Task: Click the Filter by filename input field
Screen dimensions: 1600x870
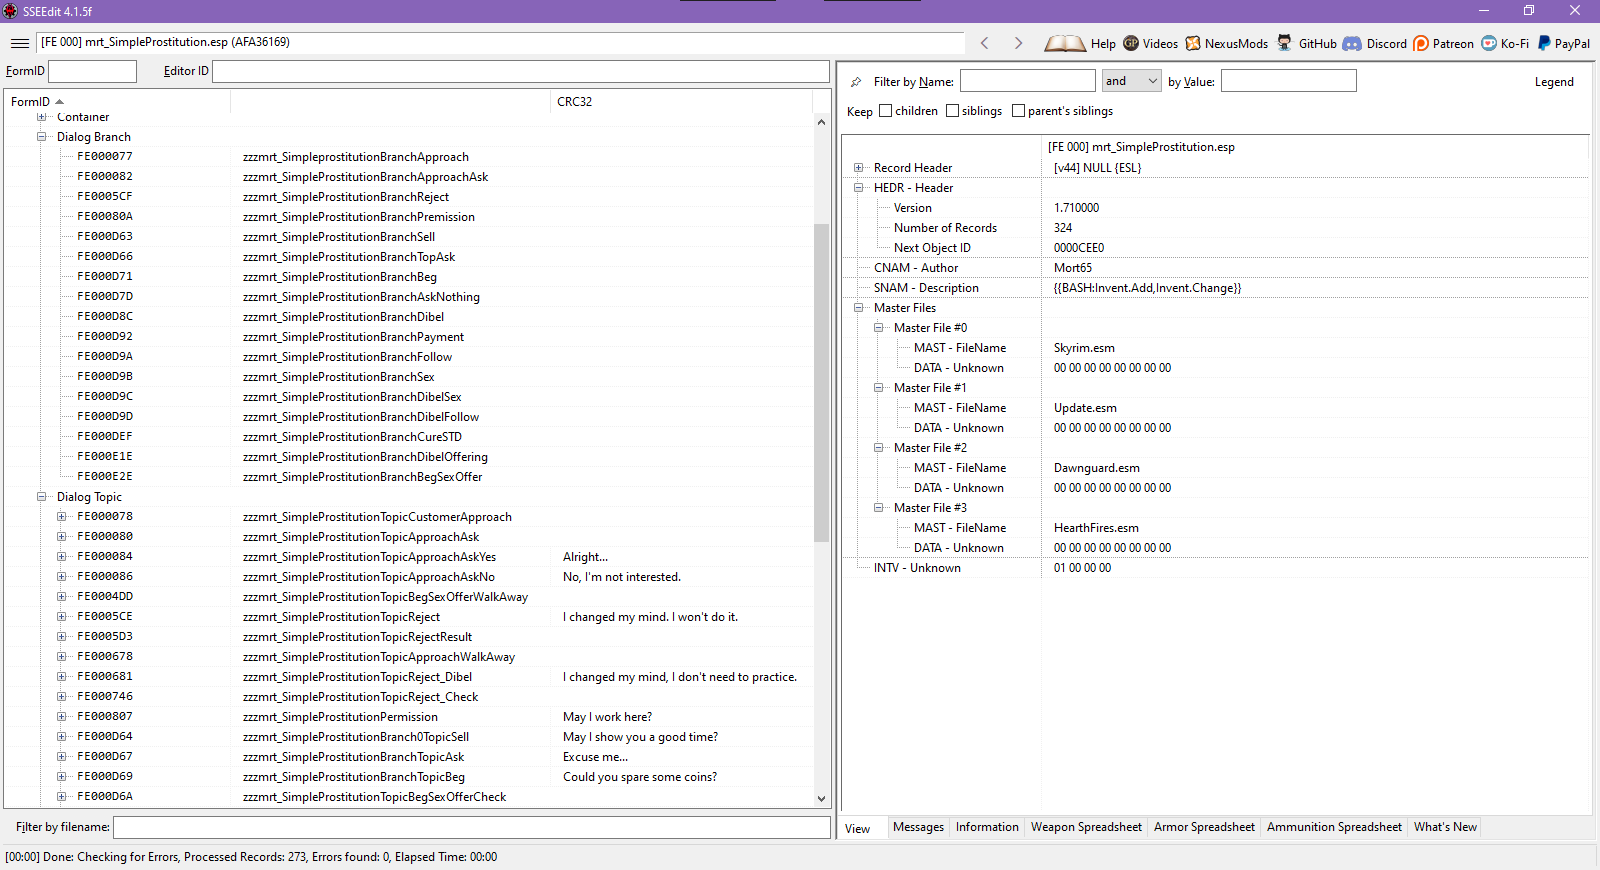Action: [471, 827]
